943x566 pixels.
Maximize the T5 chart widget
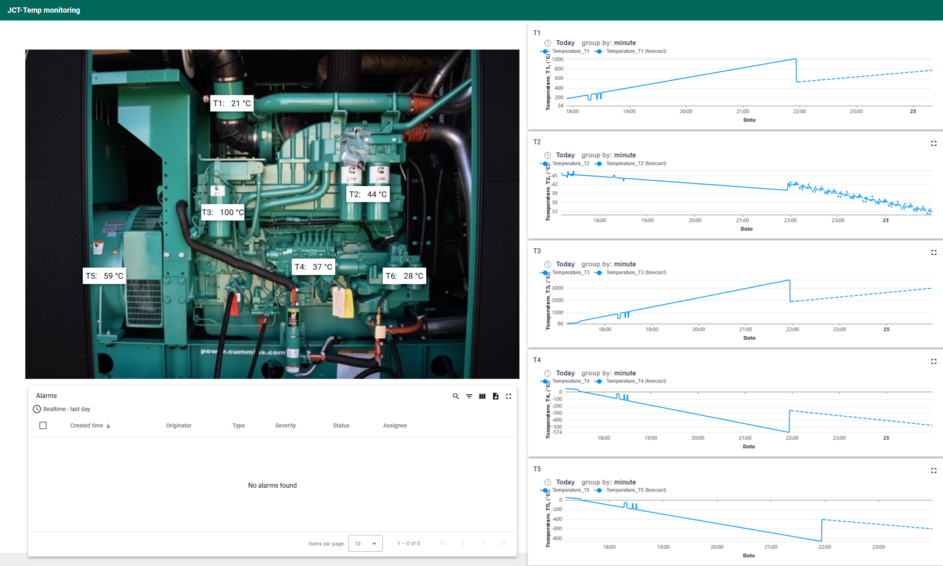coord(934,470)
